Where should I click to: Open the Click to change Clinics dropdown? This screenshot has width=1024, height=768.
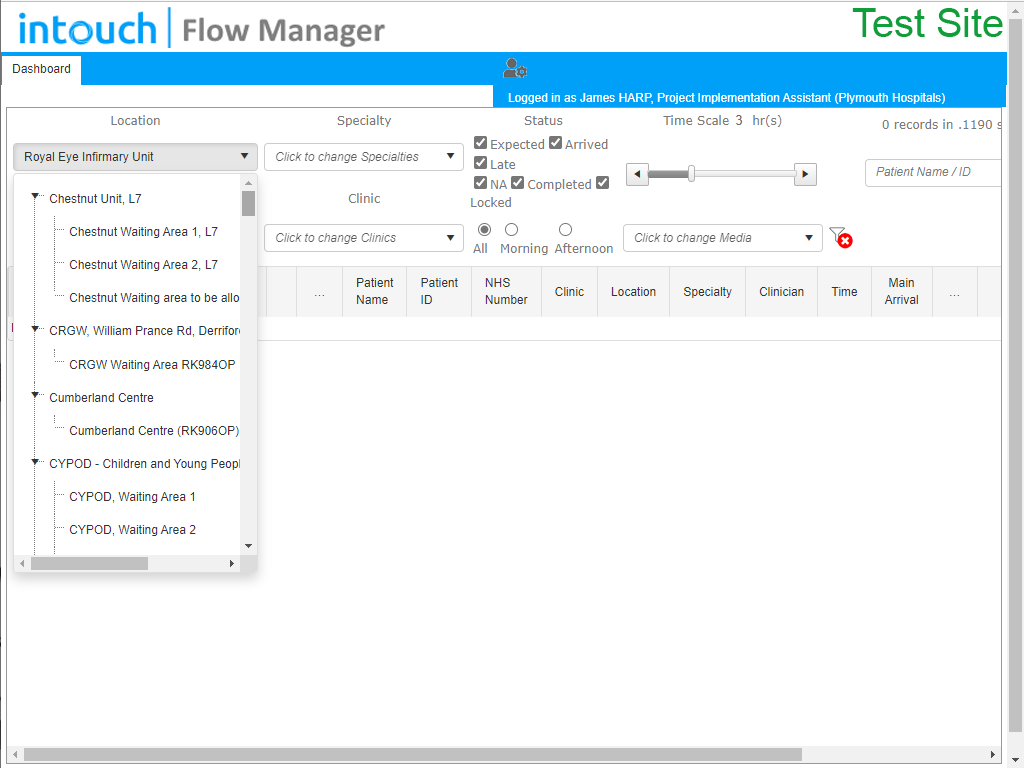[364, 238]
